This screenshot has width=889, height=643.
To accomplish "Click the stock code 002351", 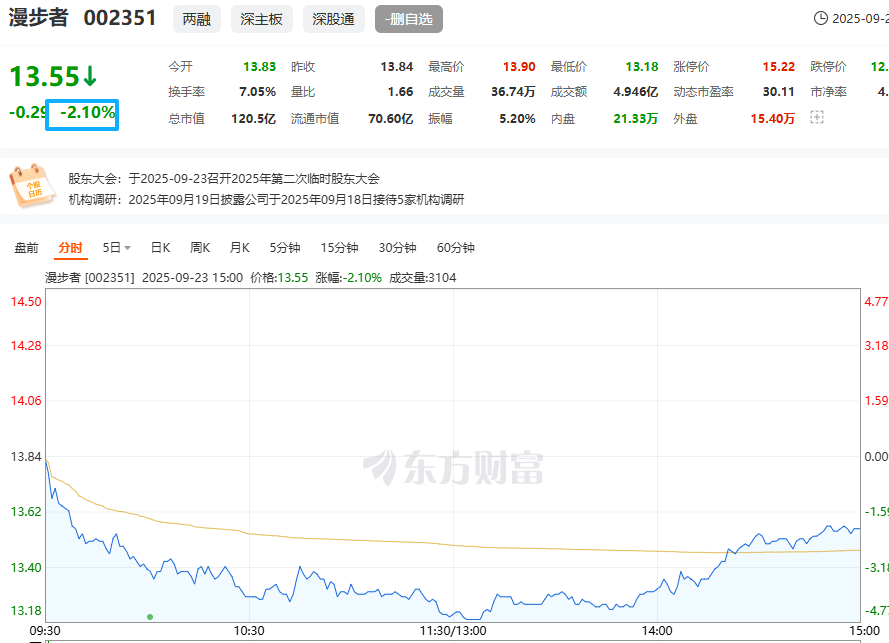I will (120, 18).
